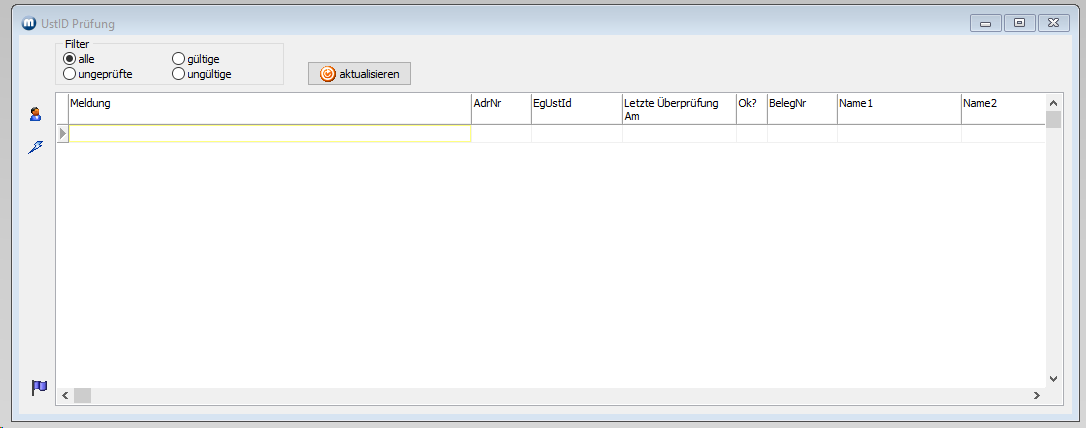Screen dimensions: 1086x428
Task: Click the first row's Meldung cell
Action: (268, 133)
